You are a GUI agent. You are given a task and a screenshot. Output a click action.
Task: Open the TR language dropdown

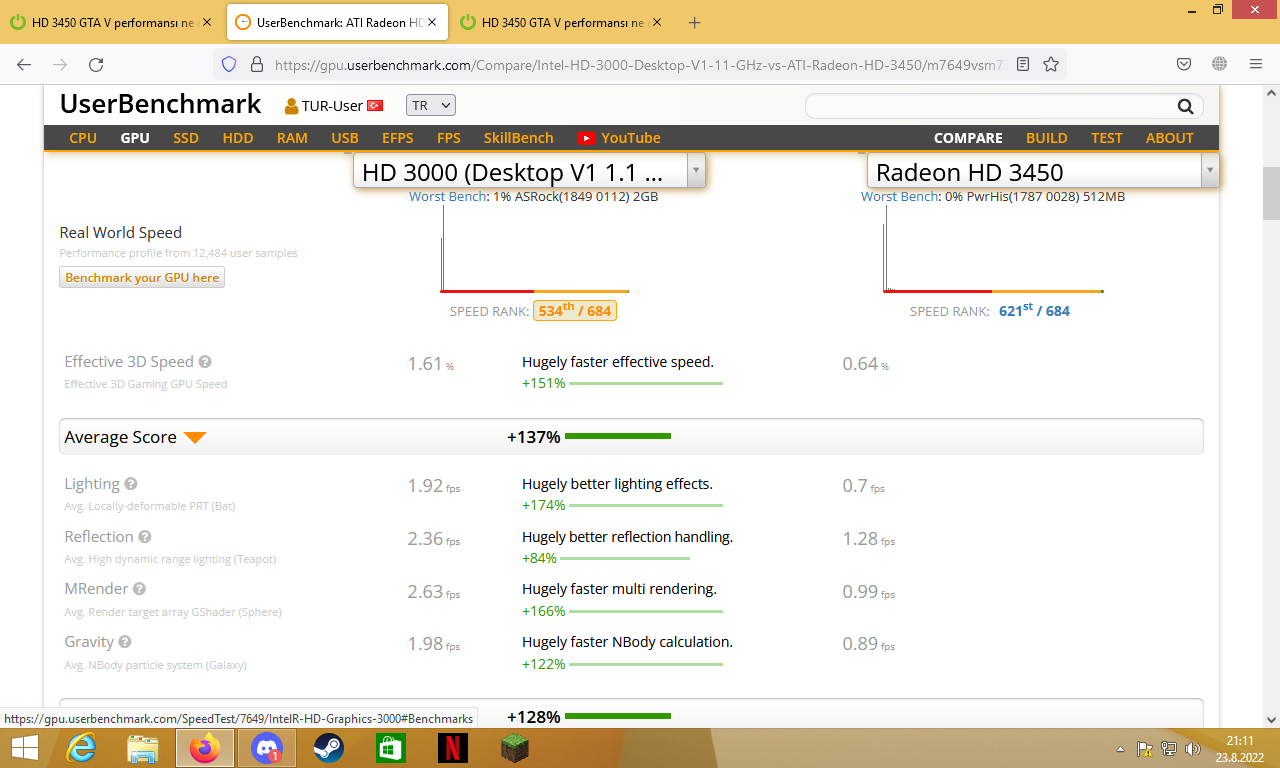click(431, 105)
